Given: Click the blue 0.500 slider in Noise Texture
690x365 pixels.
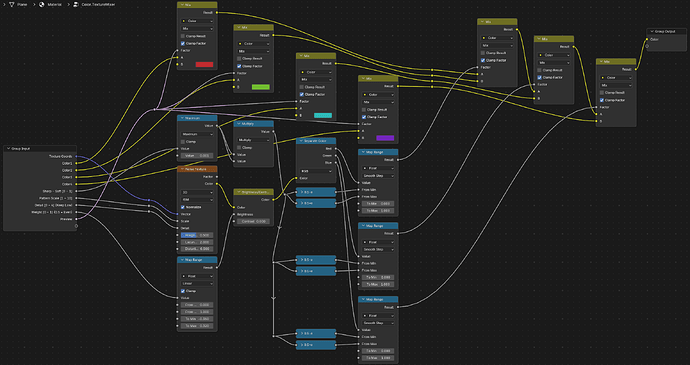Looking at the screenshot, I should pos(197,235).
